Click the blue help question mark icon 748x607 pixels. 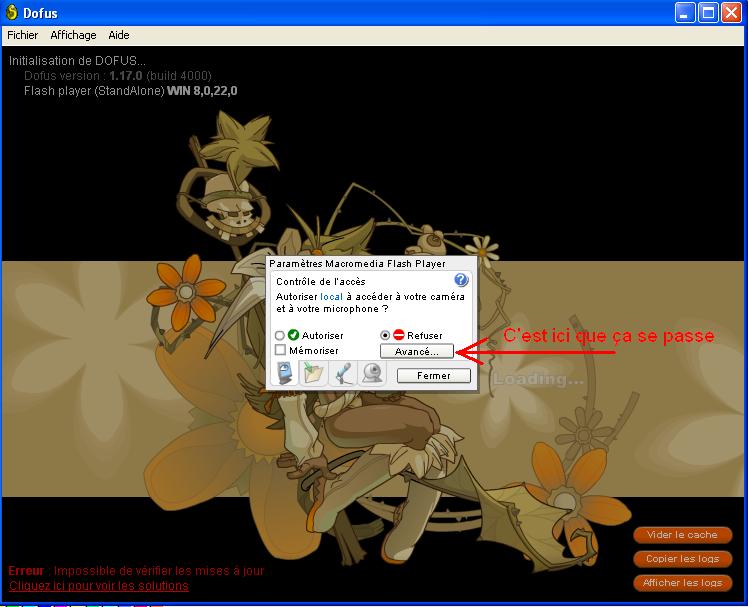point(461,280)
